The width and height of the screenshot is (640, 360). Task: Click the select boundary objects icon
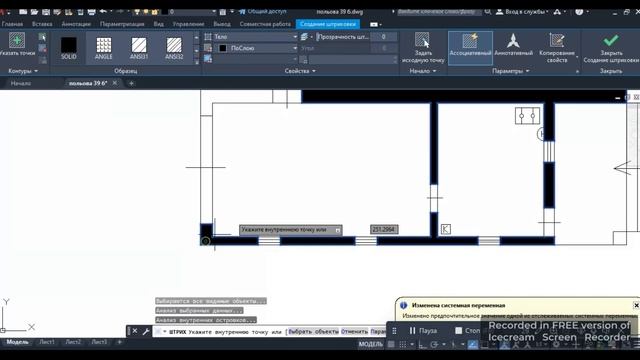point(42,37)
